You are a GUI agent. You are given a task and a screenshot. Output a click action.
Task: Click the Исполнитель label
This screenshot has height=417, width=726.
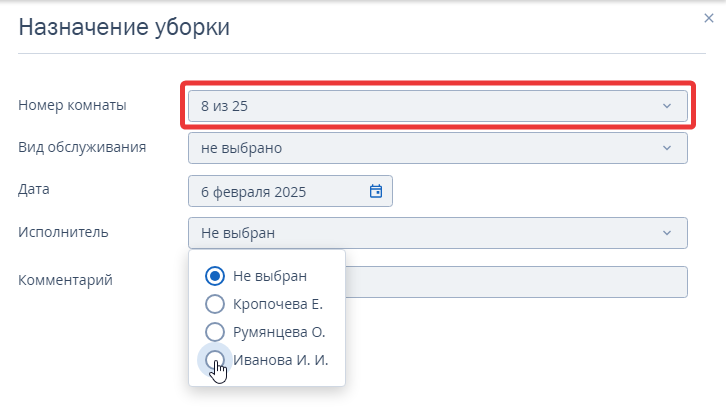[63, 232]
